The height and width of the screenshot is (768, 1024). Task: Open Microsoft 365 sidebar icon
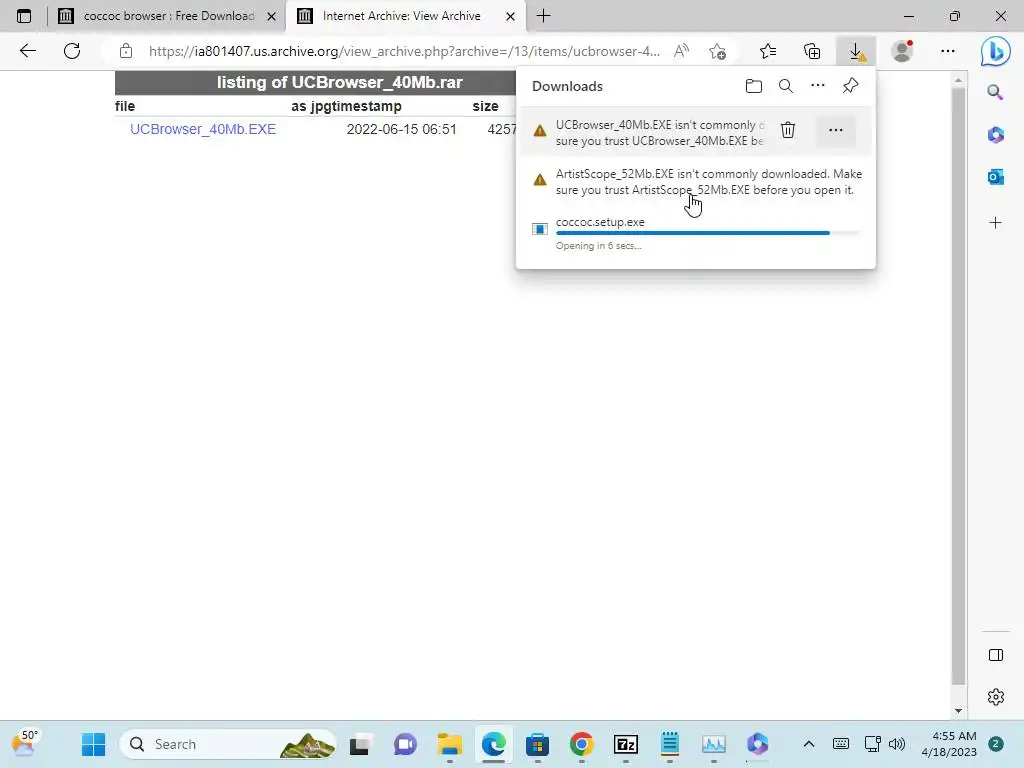click(995, 135)
